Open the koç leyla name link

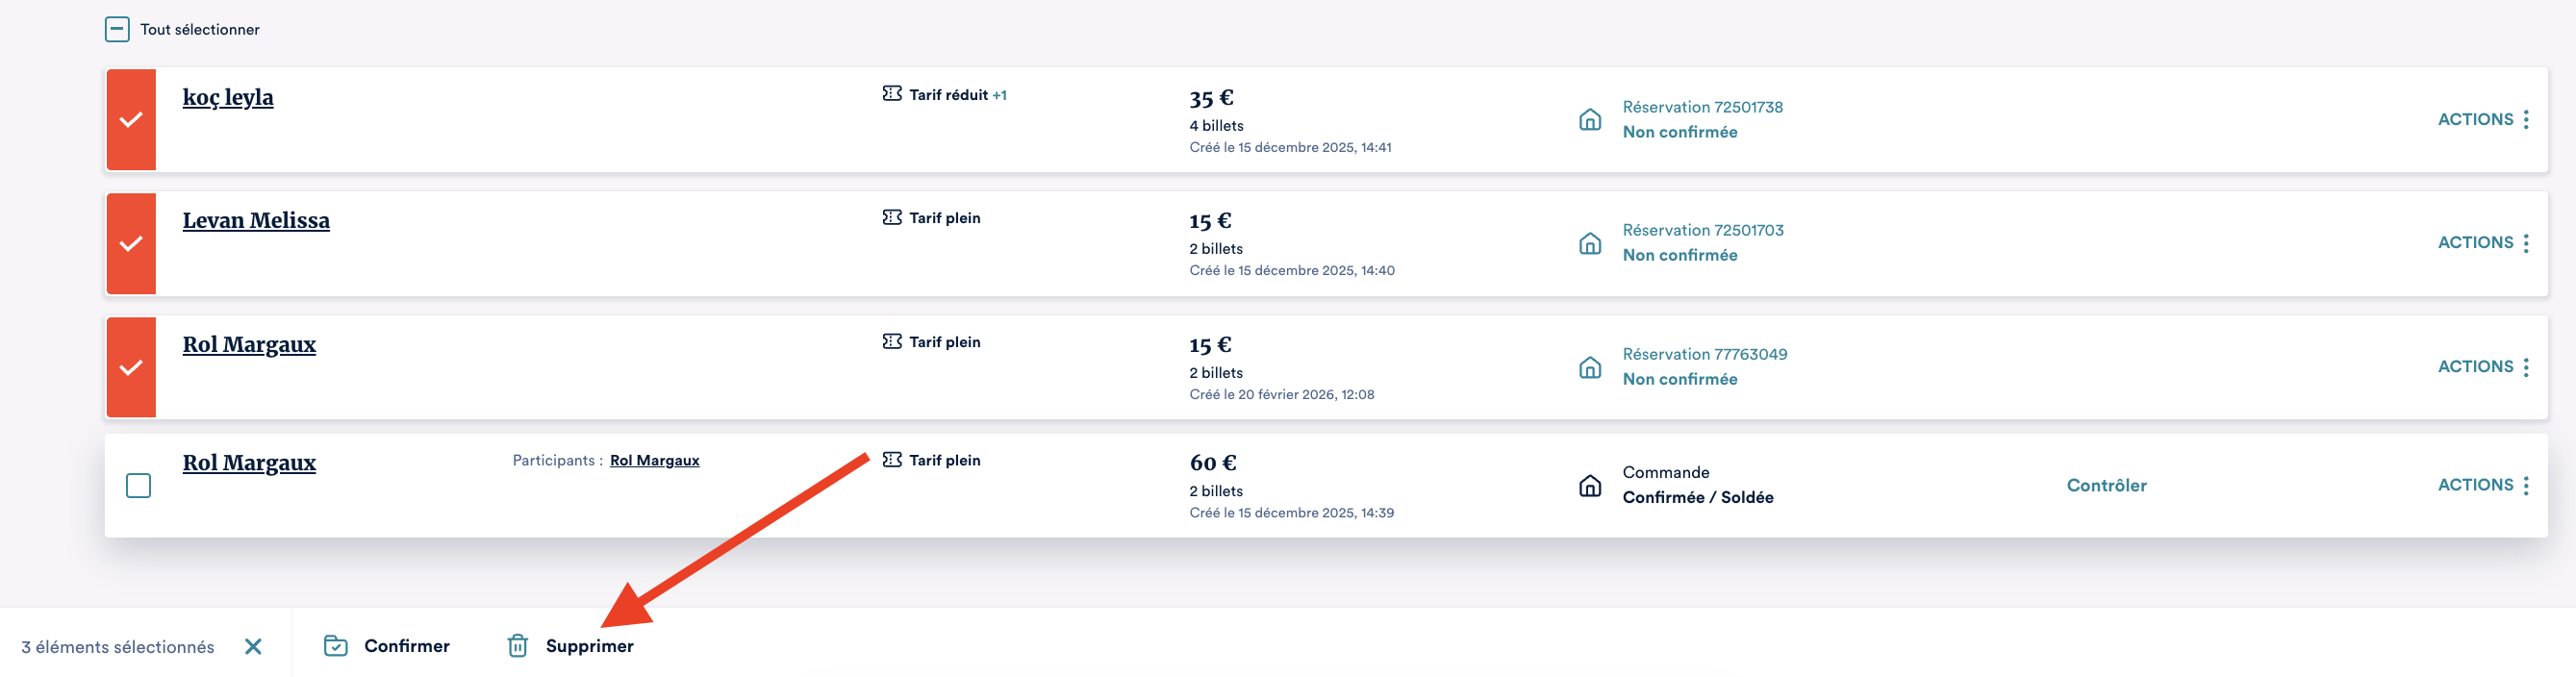pos(228,97)
